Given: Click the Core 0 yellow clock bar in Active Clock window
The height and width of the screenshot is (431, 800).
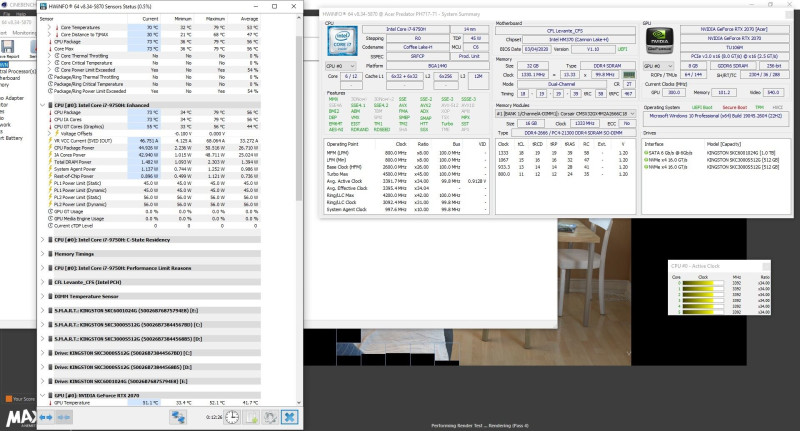Looking at the screenshot, I should 703,283.
